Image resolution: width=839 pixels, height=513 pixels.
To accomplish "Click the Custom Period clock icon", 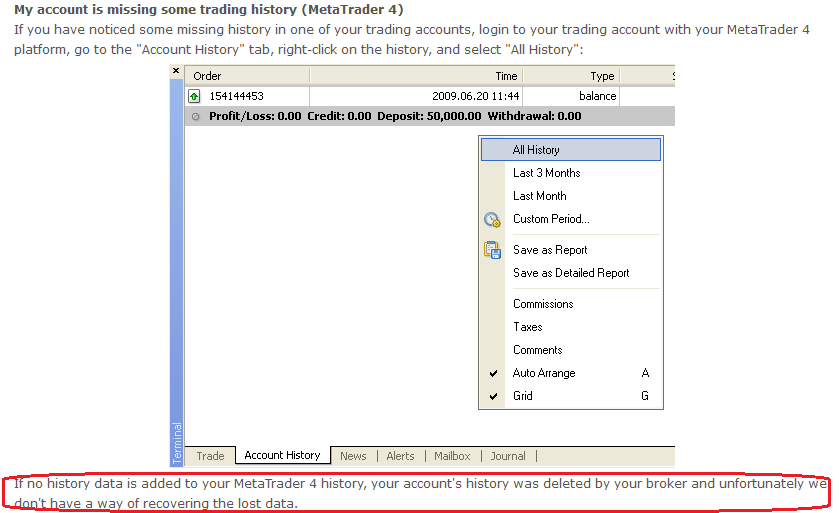I will coord(492,219).
